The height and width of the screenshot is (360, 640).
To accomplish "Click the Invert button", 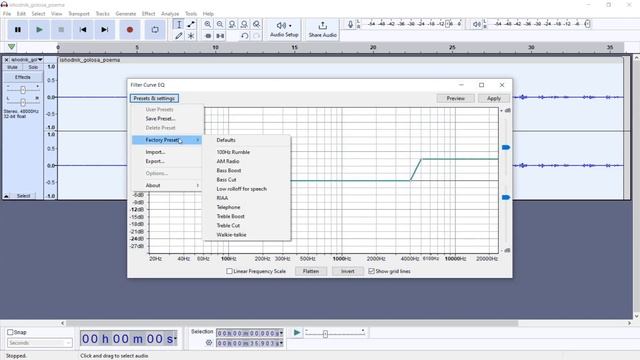I will (348, 271).
